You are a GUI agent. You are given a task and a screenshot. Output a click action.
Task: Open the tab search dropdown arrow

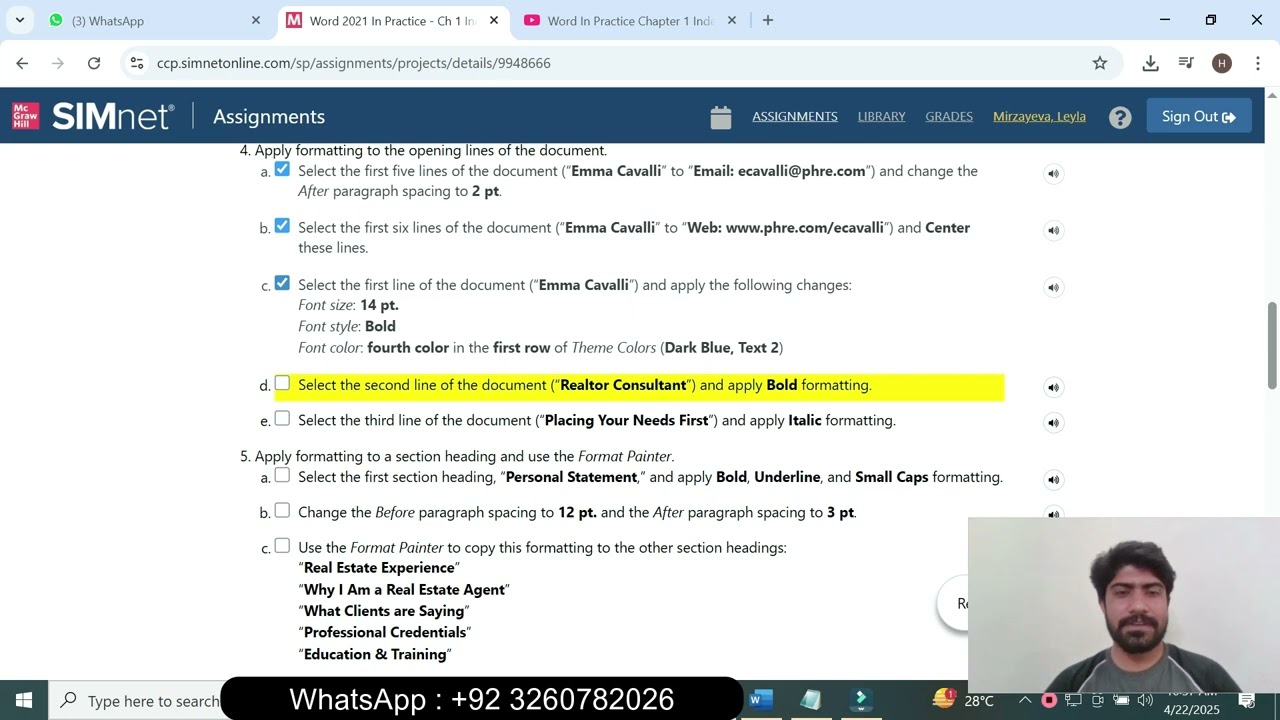pyautogui.click(x=19, y=20)
